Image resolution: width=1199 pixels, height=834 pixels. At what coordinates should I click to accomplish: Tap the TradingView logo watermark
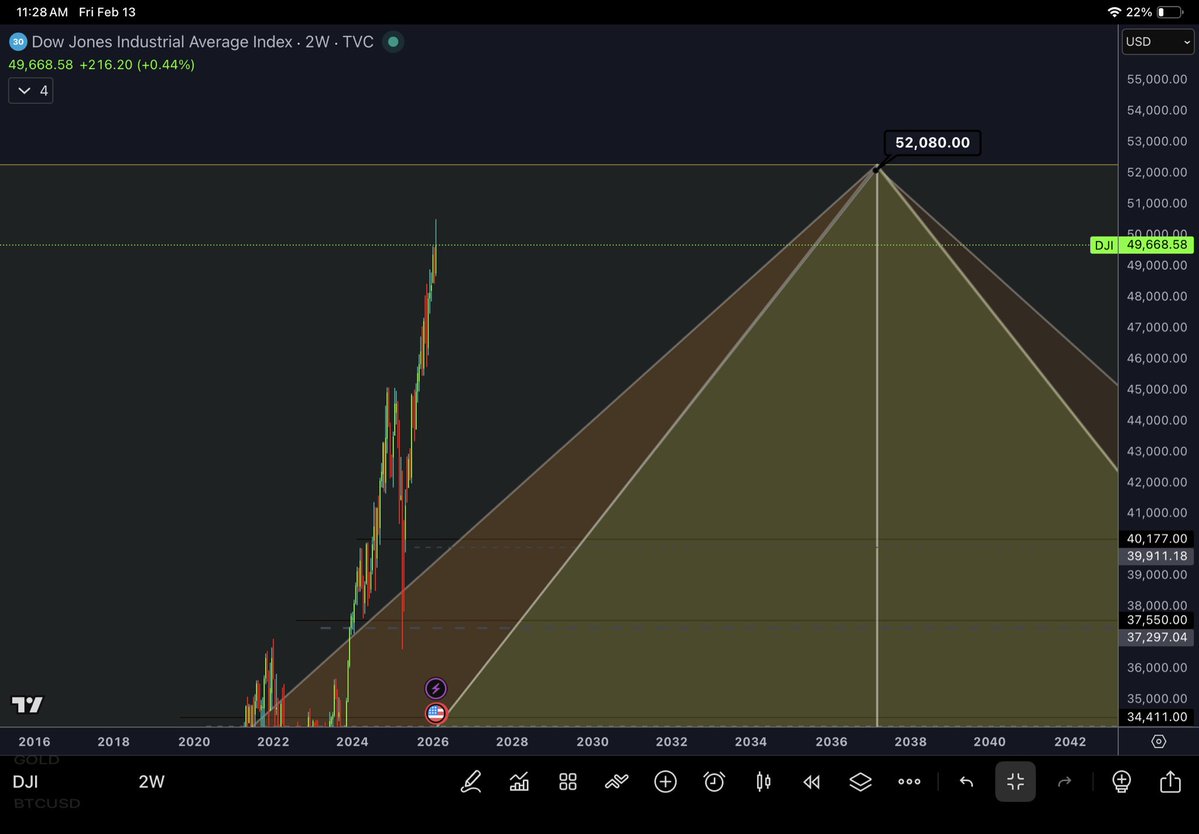click(28, 704)
